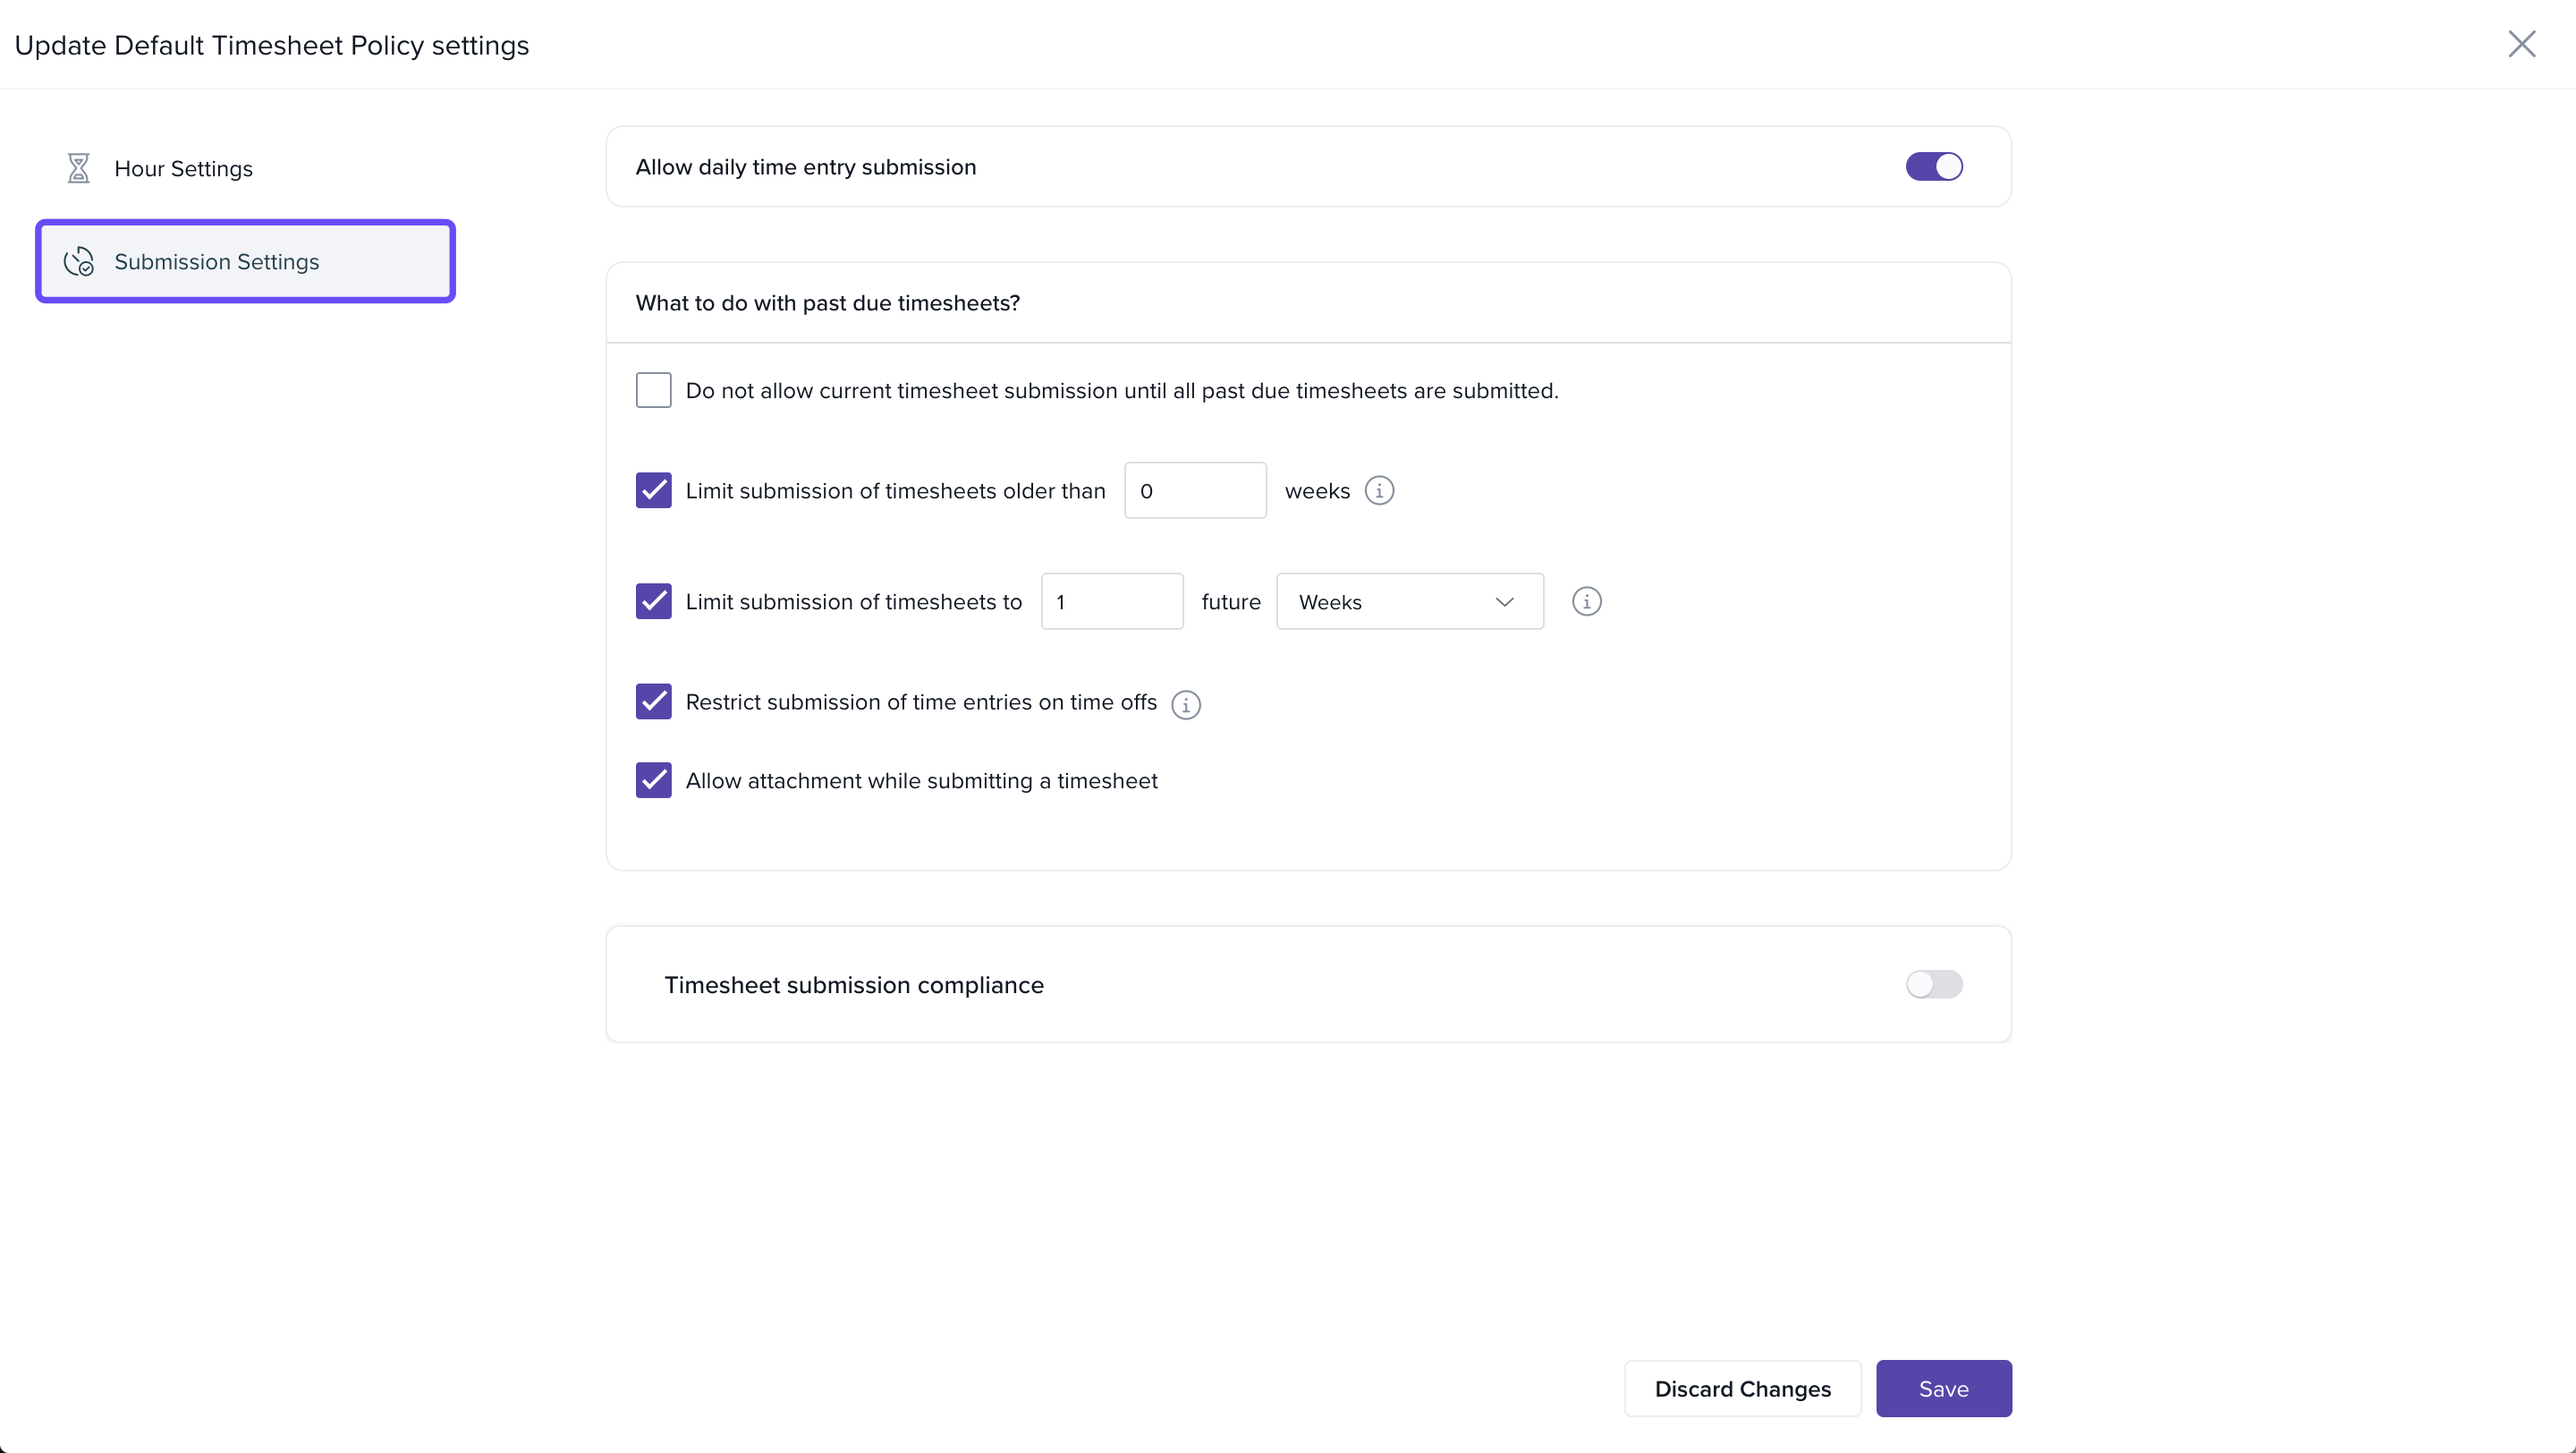Click the Save button
The width and height of the screenshot is (2576, 1453).
(1943, 1389)
